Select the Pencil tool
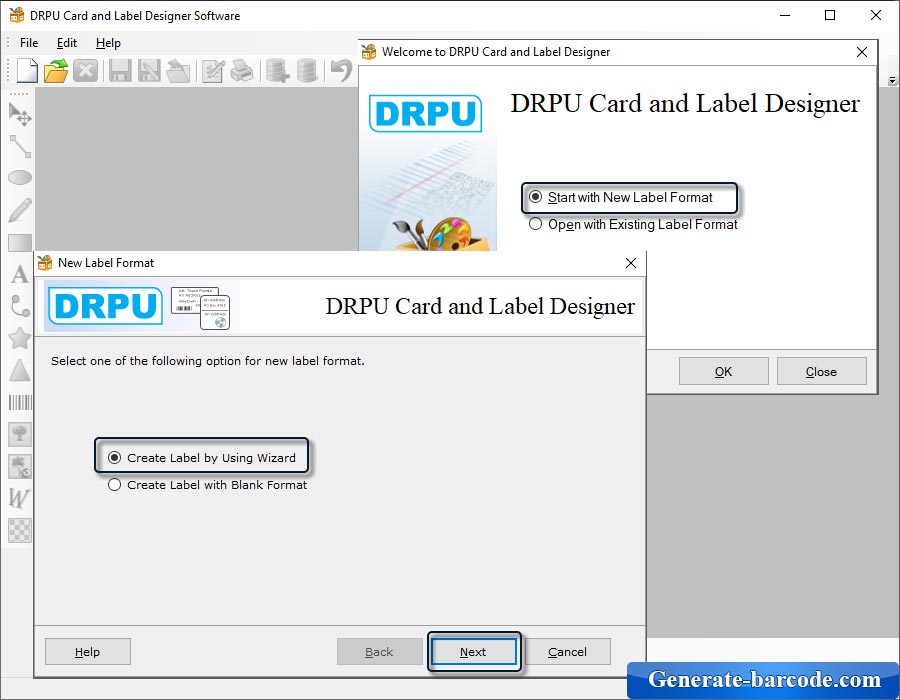900x700 pixels. [x=20, y=210]
